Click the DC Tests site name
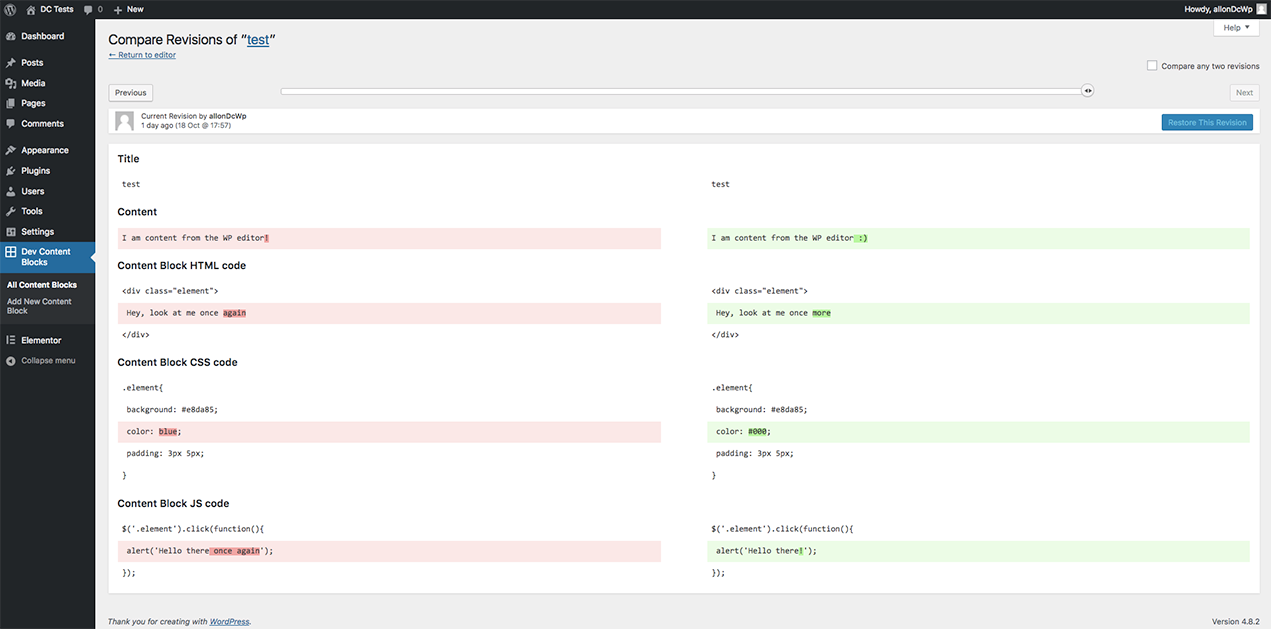Image resolution: width=1271 pixels, height=629 pixels. (x=57, y=9)
